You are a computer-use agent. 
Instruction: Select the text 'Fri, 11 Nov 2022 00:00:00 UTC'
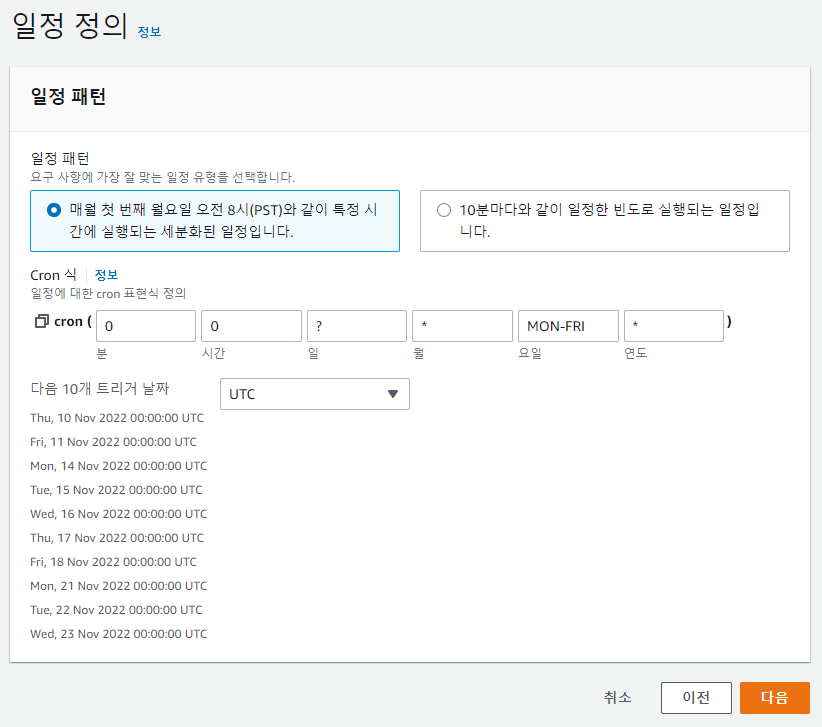click(x=113, y=442)
